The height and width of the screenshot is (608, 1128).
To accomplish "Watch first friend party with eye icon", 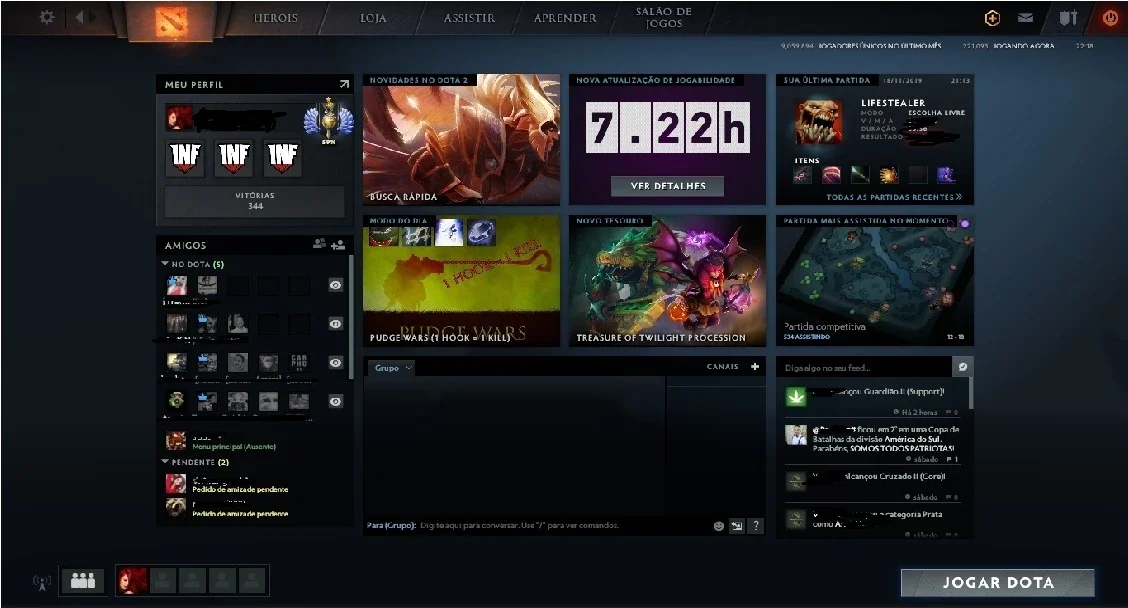I will 335,285.
